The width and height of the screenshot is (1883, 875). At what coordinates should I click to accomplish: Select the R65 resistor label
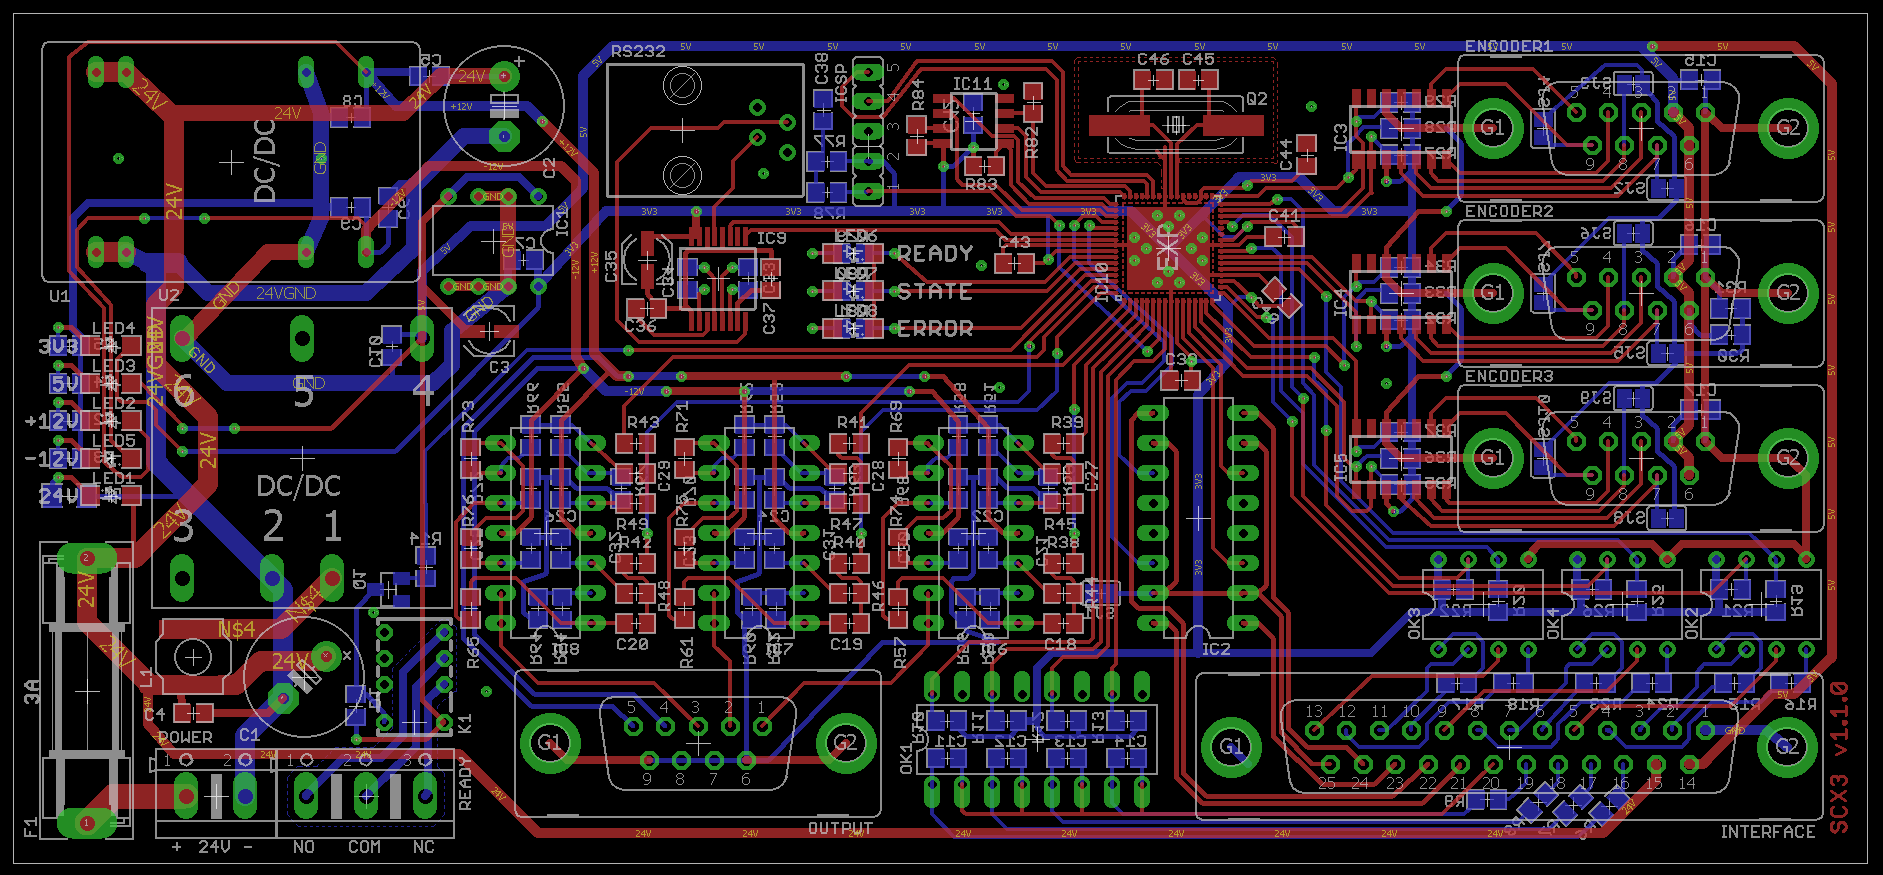pos(473,652)
